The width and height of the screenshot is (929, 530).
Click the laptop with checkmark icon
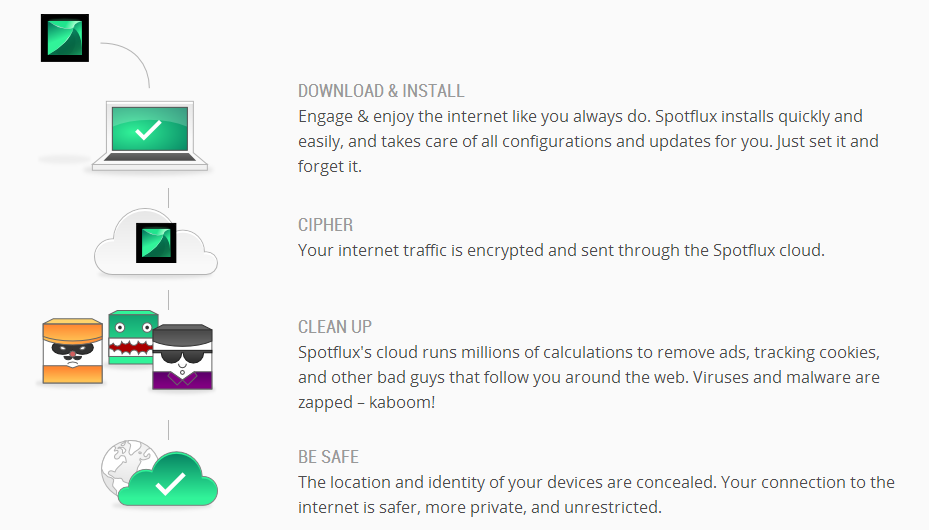pyautogui.click(x=150, y=136)
